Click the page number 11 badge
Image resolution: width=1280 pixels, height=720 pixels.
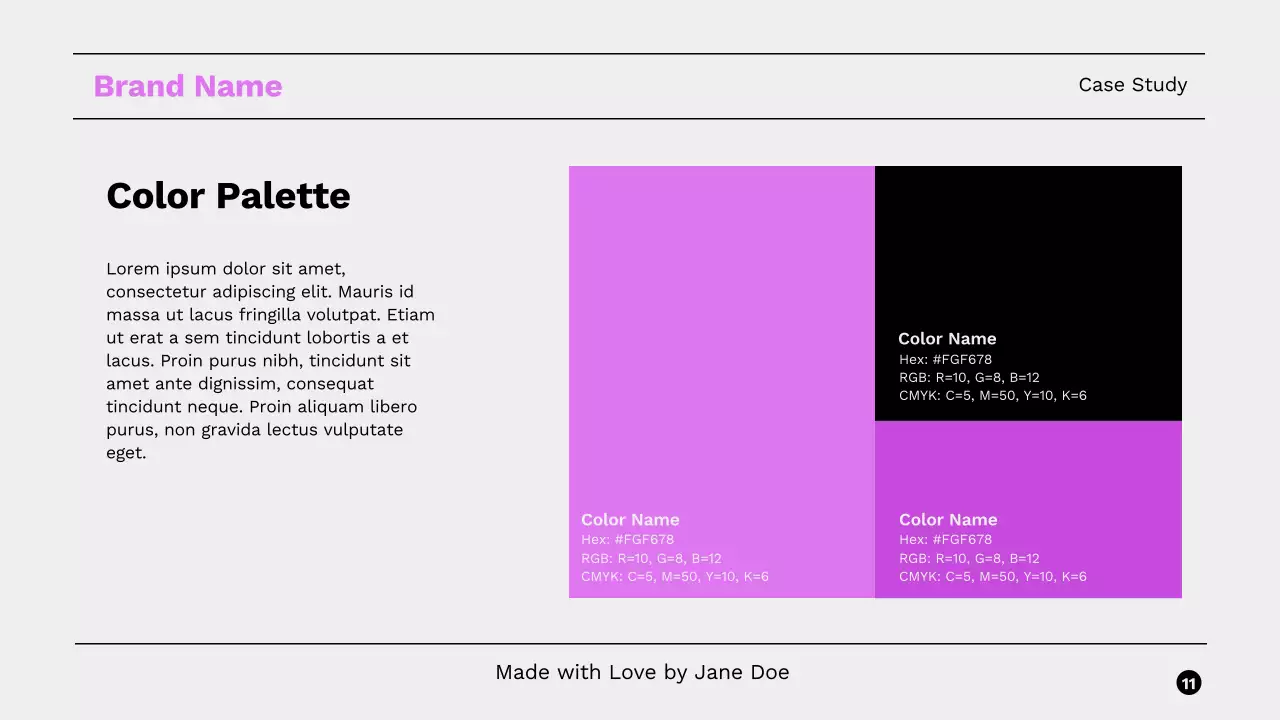1188,682
